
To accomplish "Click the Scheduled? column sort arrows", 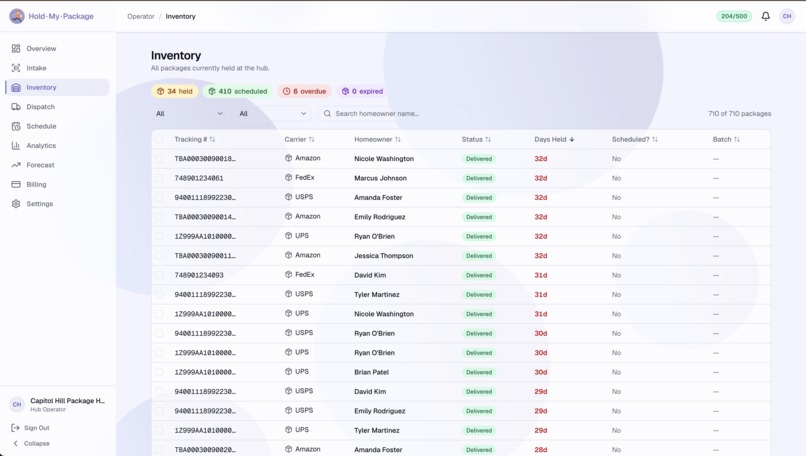I will (655, 139).
